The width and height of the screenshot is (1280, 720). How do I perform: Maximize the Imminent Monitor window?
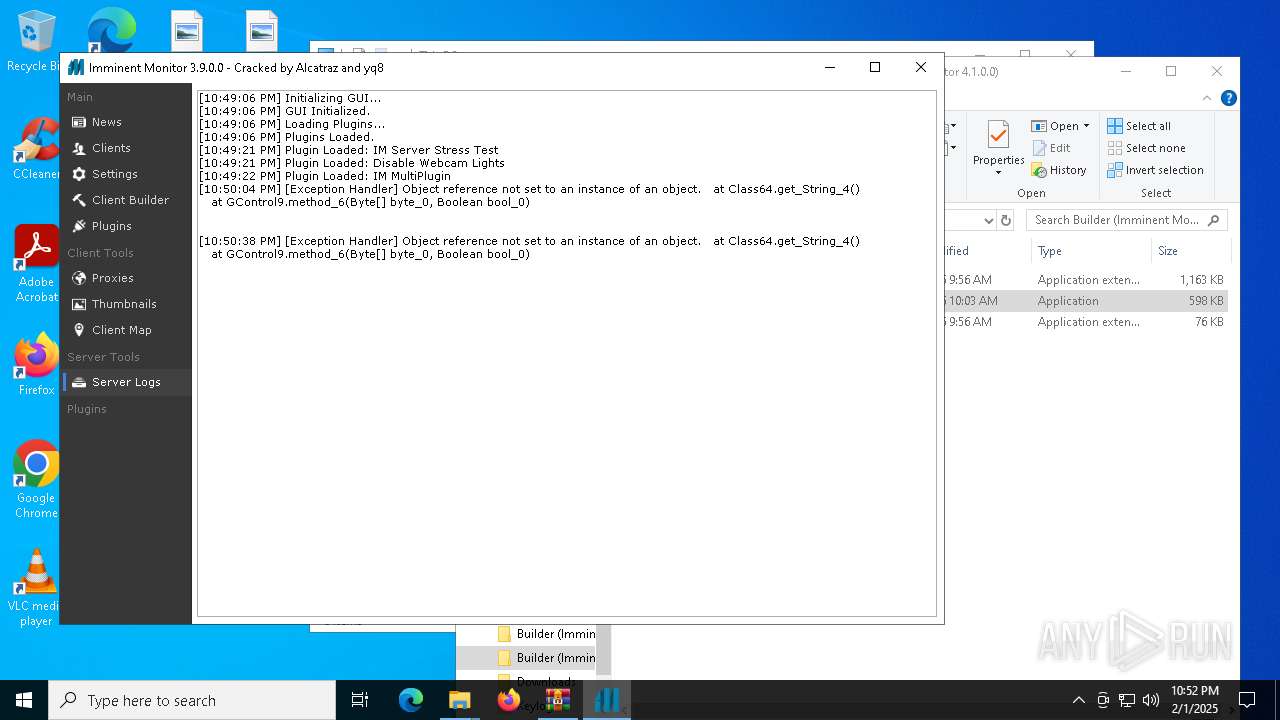pos(875,67)
